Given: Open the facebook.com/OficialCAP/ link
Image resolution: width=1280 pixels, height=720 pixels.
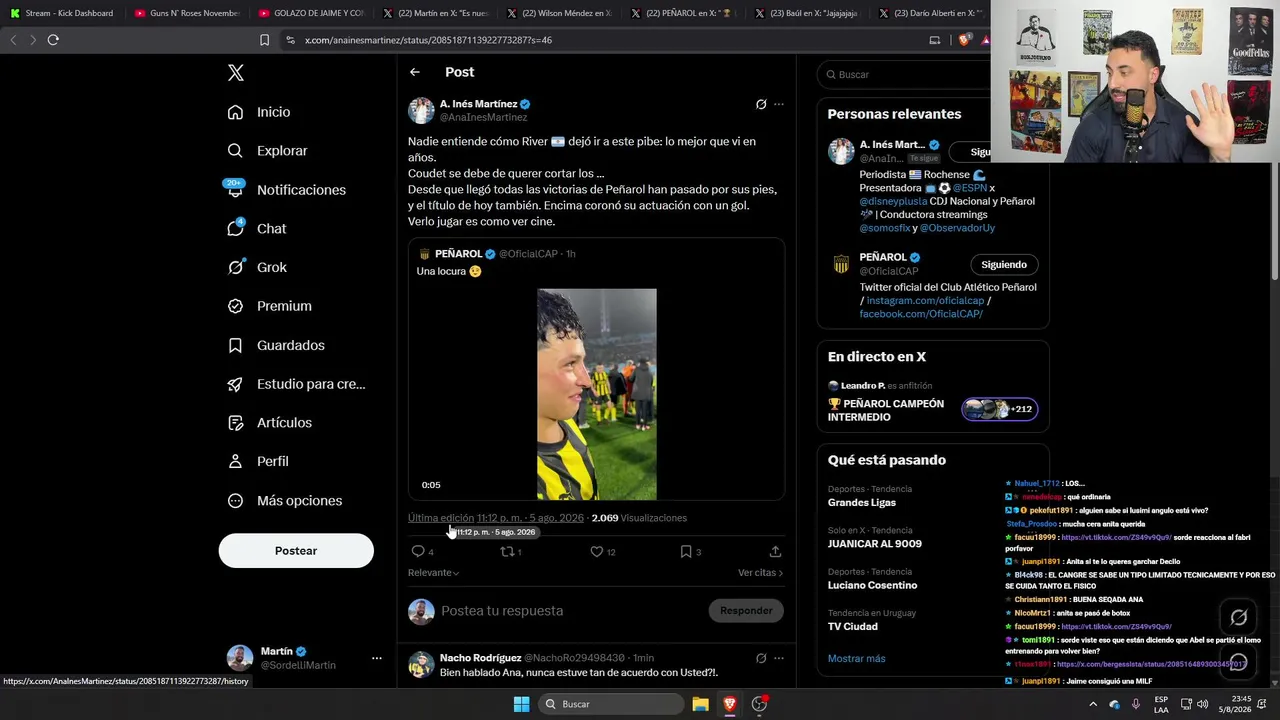Looking at the screenshot, I should point(921,314).
